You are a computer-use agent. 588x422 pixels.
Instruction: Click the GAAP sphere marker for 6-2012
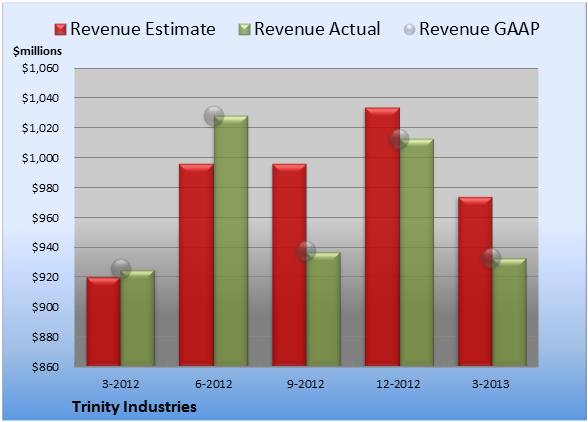[x=214, y=116]
